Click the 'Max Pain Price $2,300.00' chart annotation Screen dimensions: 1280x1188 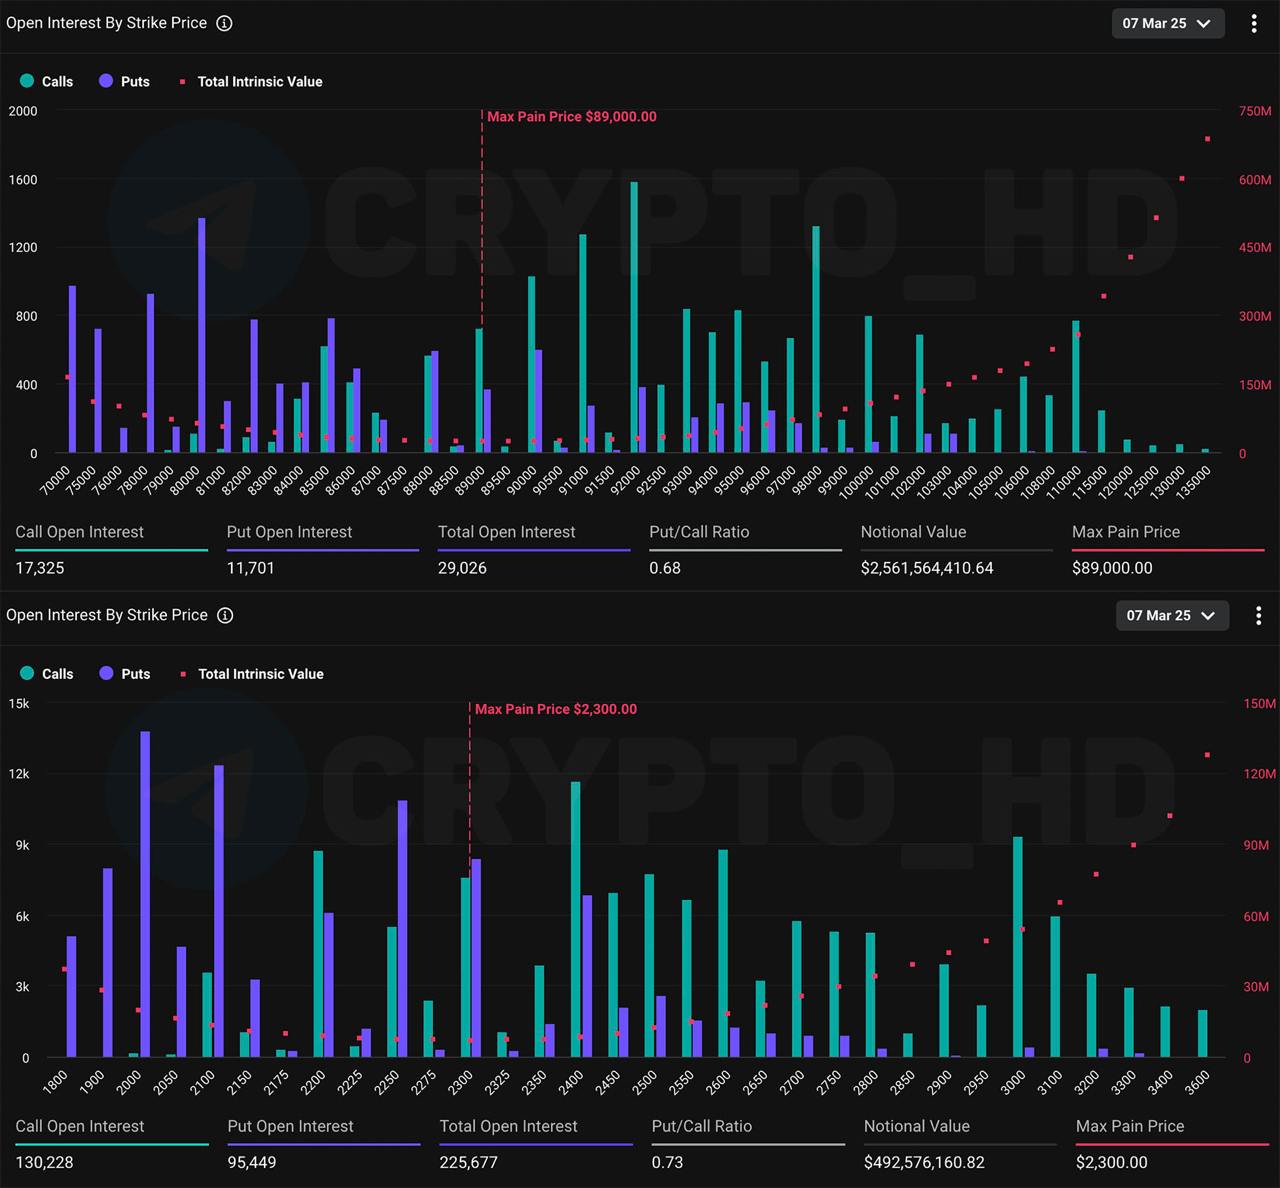[x=556, y=708]
